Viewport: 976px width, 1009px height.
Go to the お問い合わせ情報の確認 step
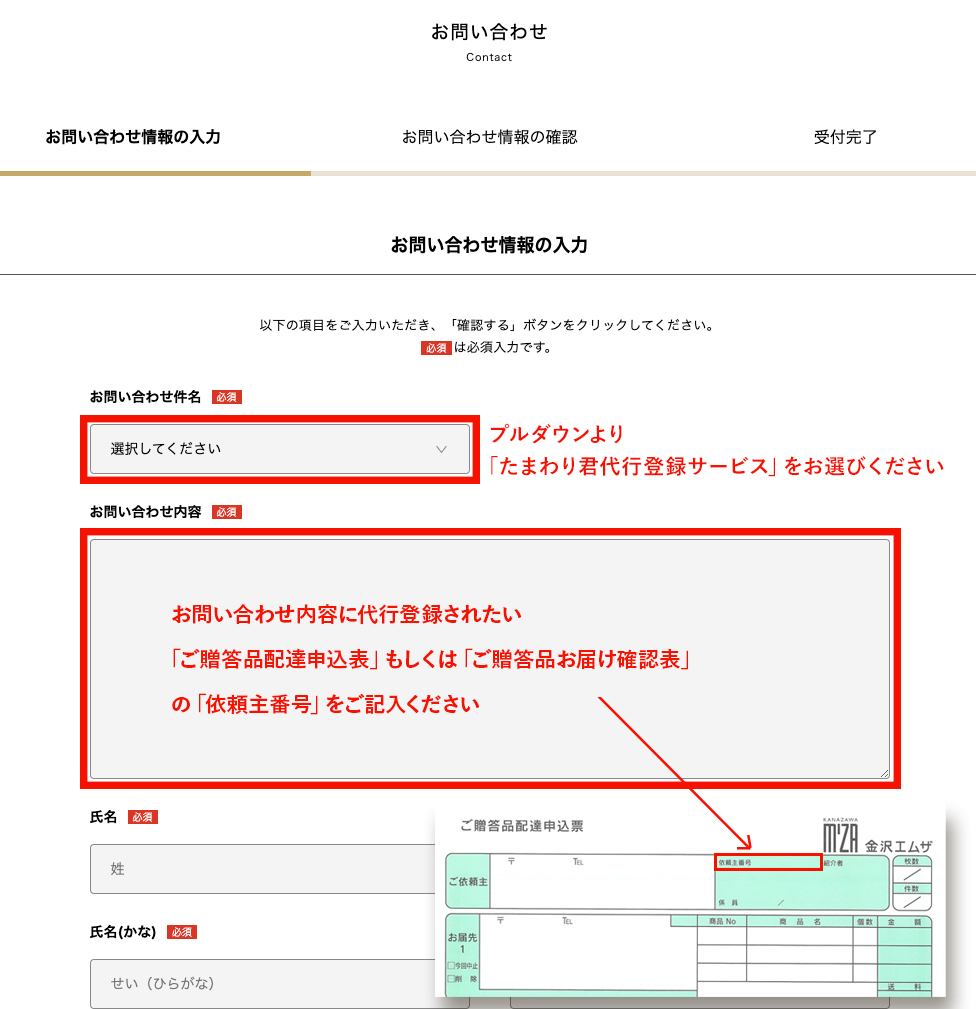click(490, 137)
